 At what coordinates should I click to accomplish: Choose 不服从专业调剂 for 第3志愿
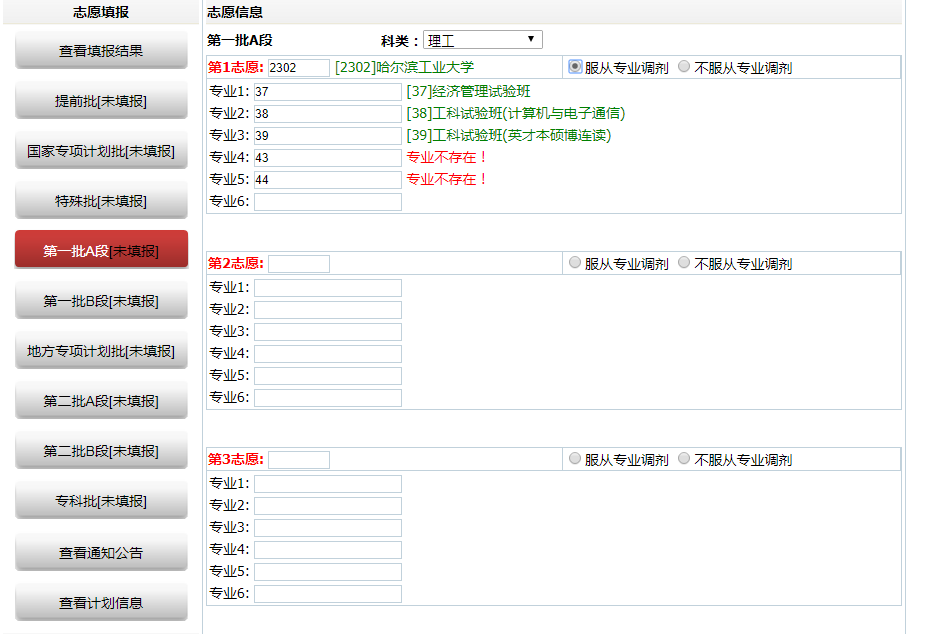pyautogui.click(x=684, y=459)
